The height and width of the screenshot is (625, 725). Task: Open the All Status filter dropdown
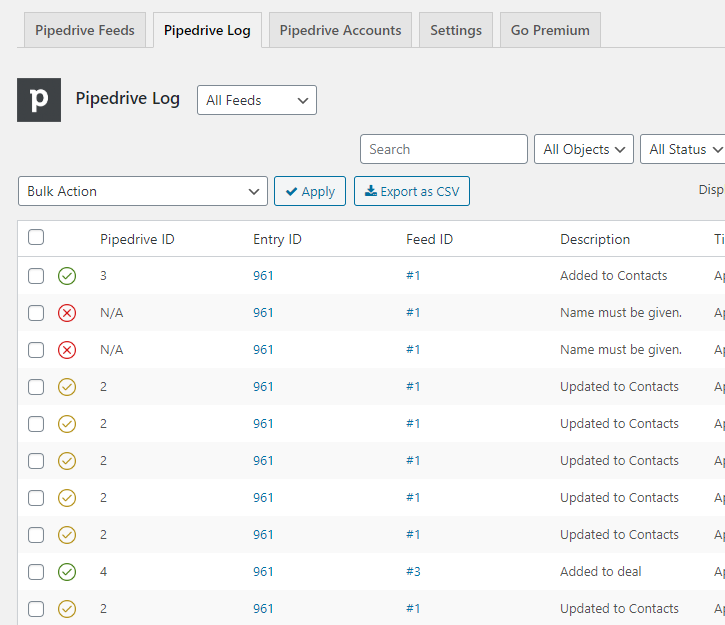pyautogui.click(x=683, y=149)
